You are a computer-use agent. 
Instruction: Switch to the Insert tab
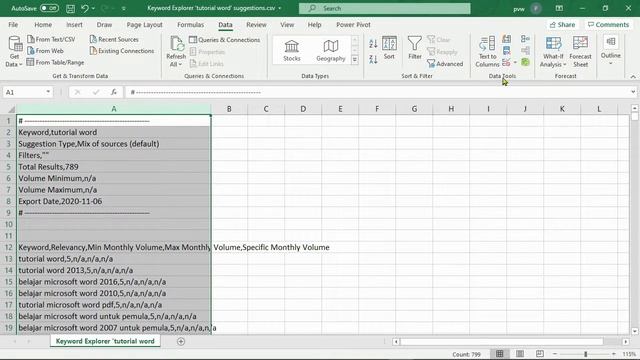tap(74, 24)
